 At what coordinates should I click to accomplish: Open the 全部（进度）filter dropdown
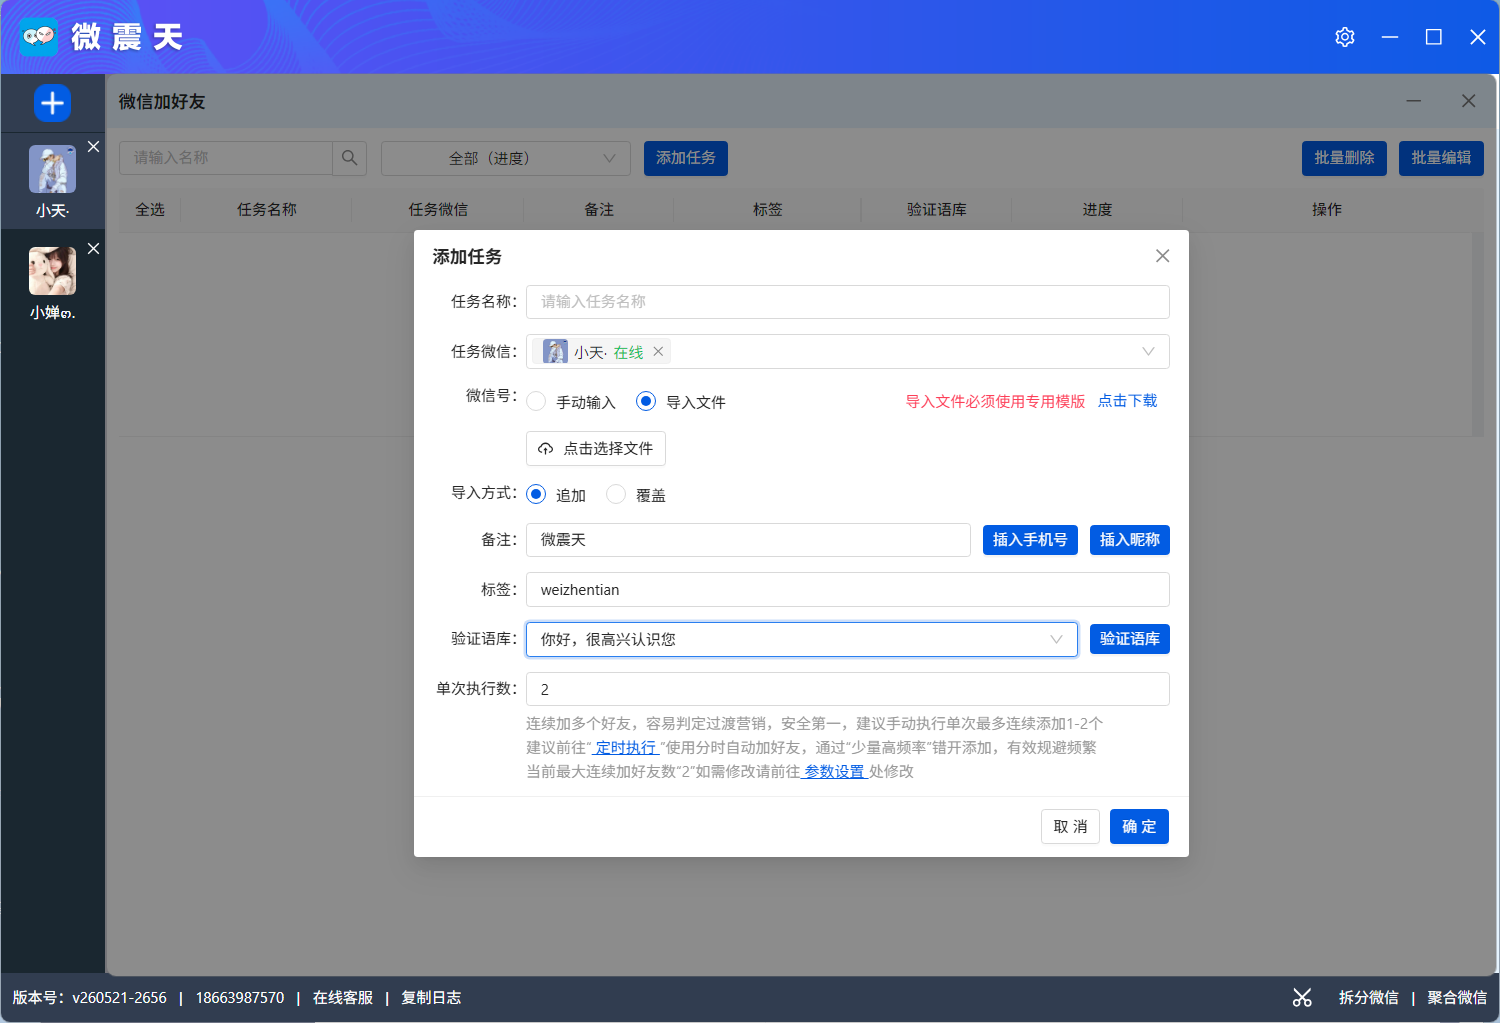[506, 158]
